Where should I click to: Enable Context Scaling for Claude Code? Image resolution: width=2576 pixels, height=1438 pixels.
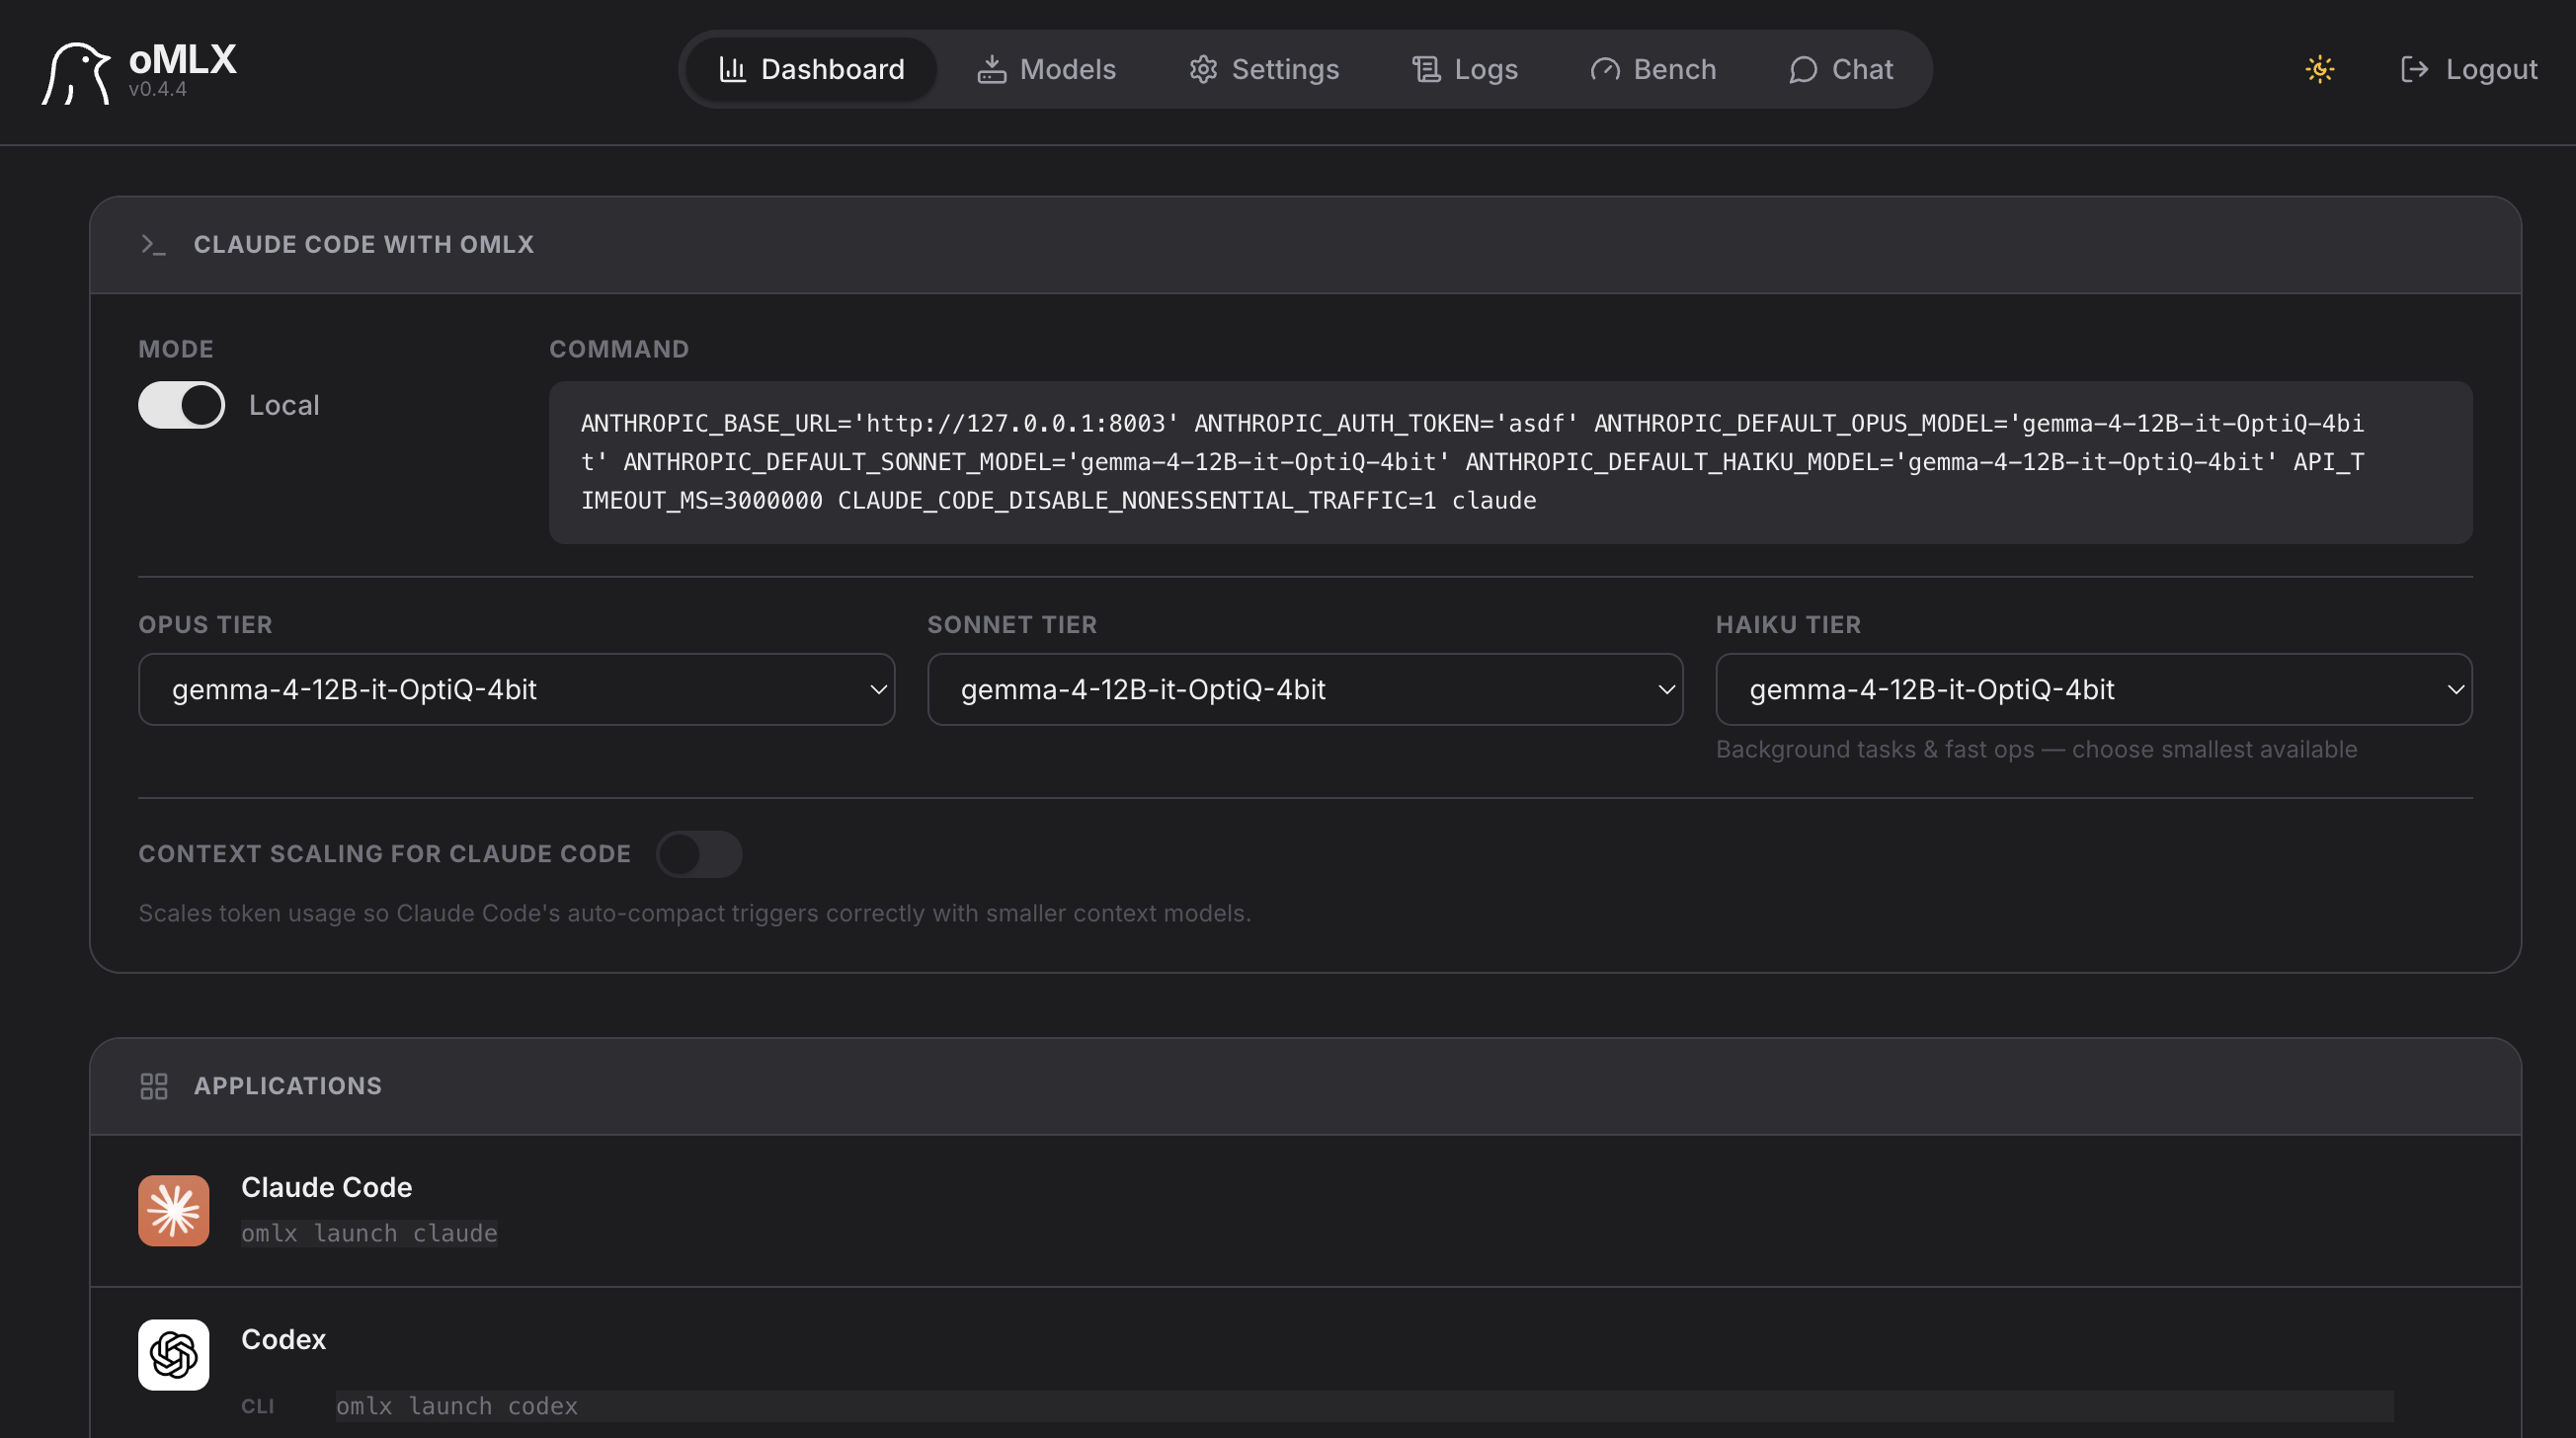click(698, 854)
